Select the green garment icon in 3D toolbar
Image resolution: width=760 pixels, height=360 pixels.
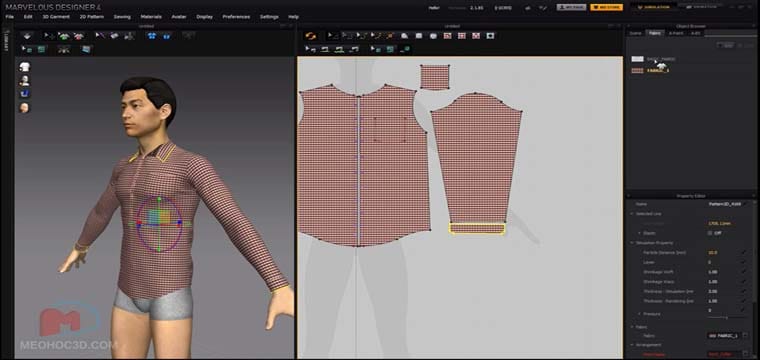pos(63,36)
